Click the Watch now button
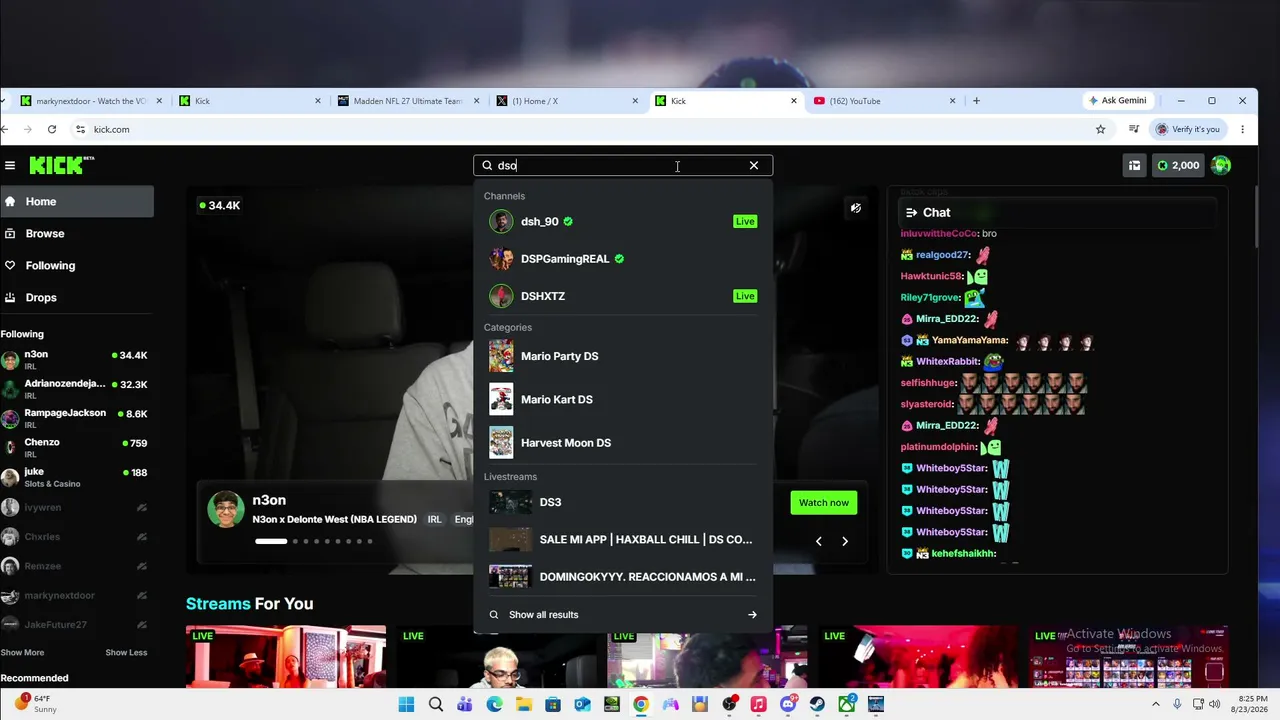This screenshot has width=1280, height=720. click(824, 503)
